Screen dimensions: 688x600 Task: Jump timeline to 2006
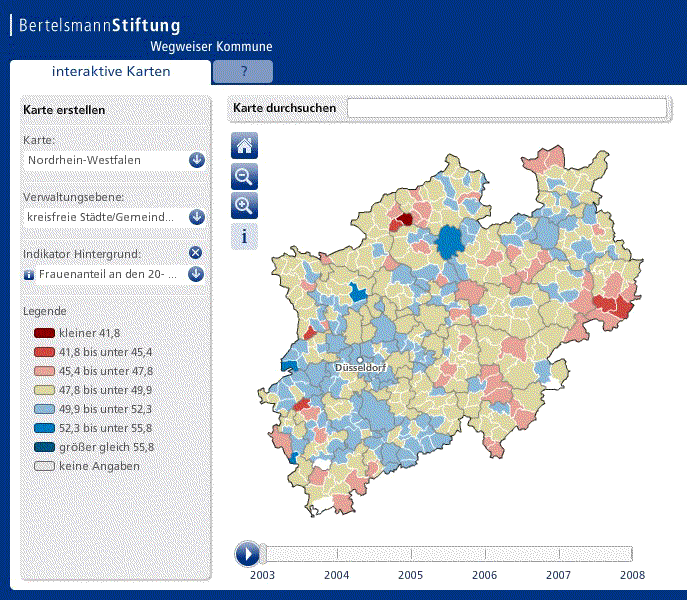coord(484,575)
